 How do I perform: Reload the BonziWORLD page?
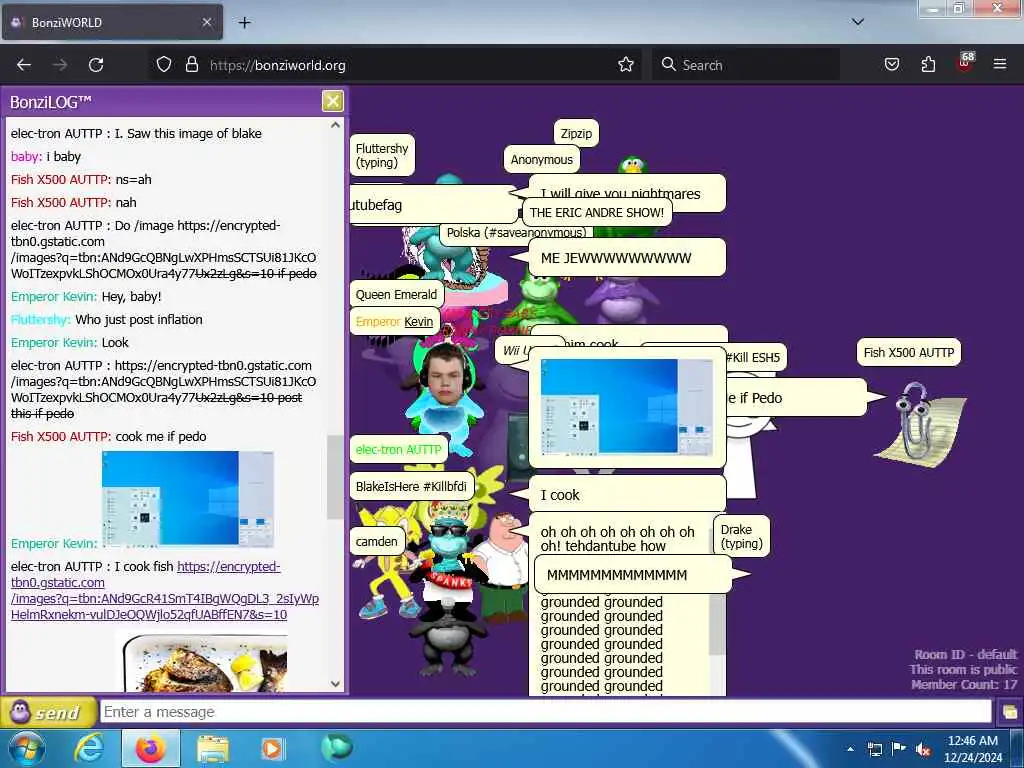pos(96,65)
